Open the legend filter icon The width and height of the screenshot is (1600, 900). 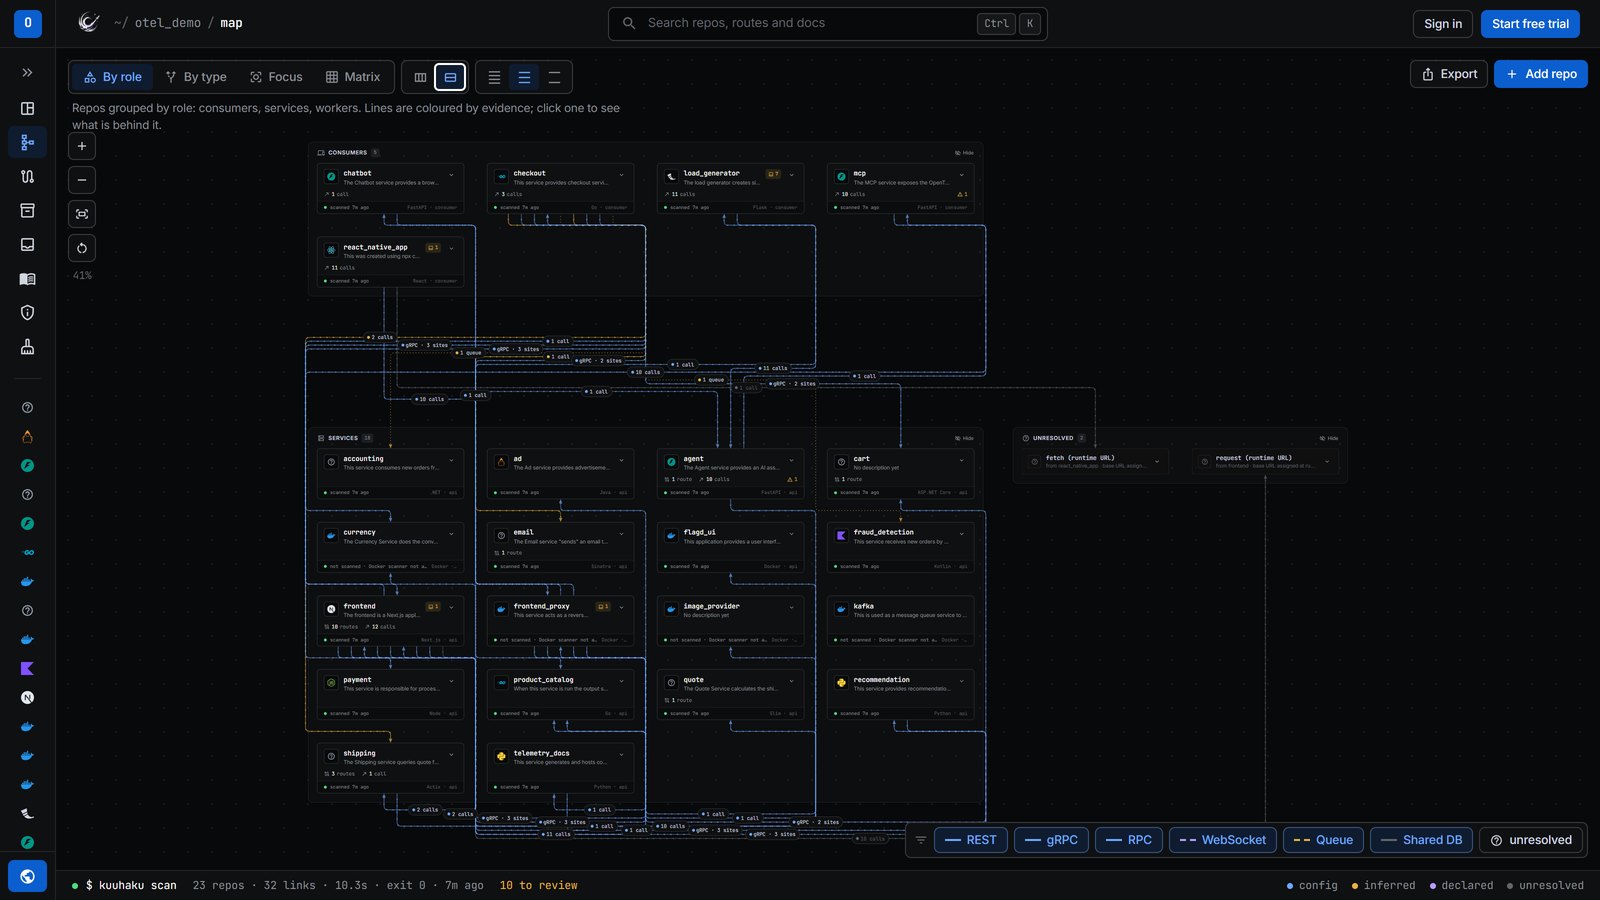click(921, 840)
